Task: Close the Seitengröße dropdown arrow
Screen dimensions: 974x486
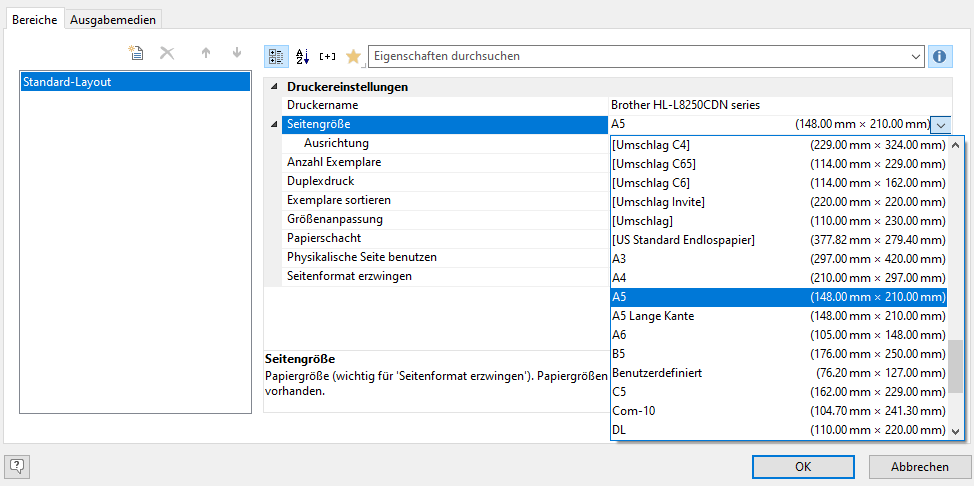Action: click(x=941, y=125)
